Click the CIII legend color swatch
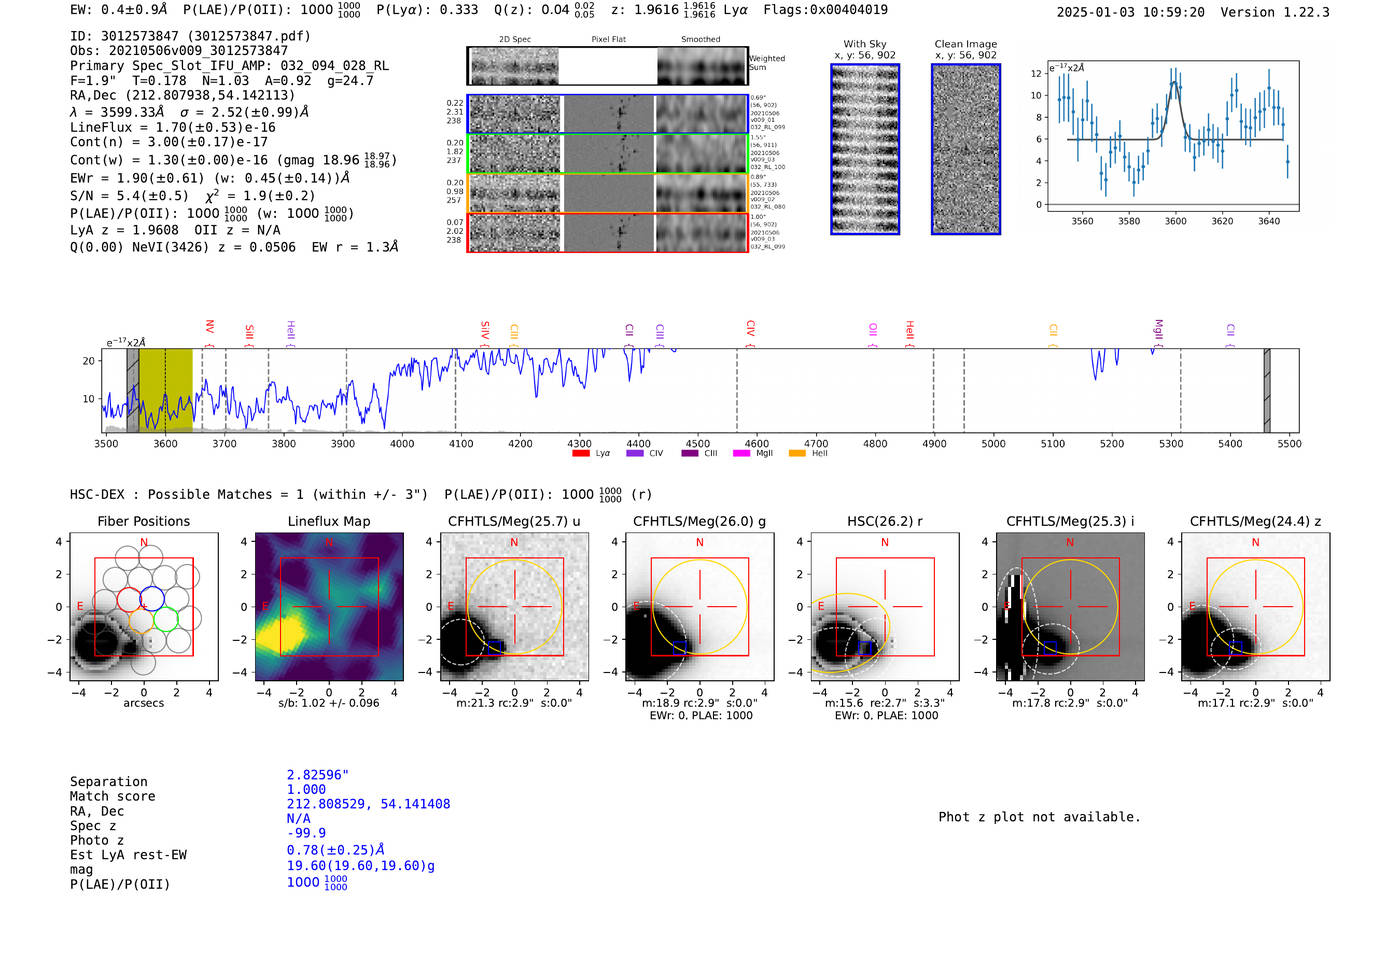The height and width of the screenshot is (953, 1400). (x=690, y=453)
